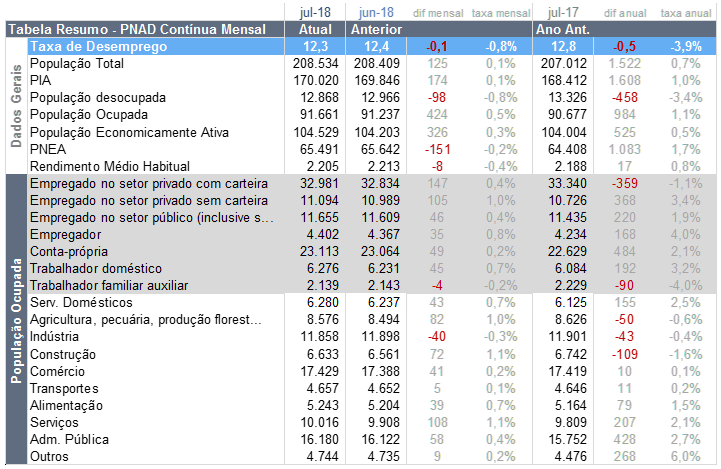The height and width of the screenshot is (469, 721).
Task: Click the 'Rendimento Médio Habitual' row label
Action: coord(110,166)
